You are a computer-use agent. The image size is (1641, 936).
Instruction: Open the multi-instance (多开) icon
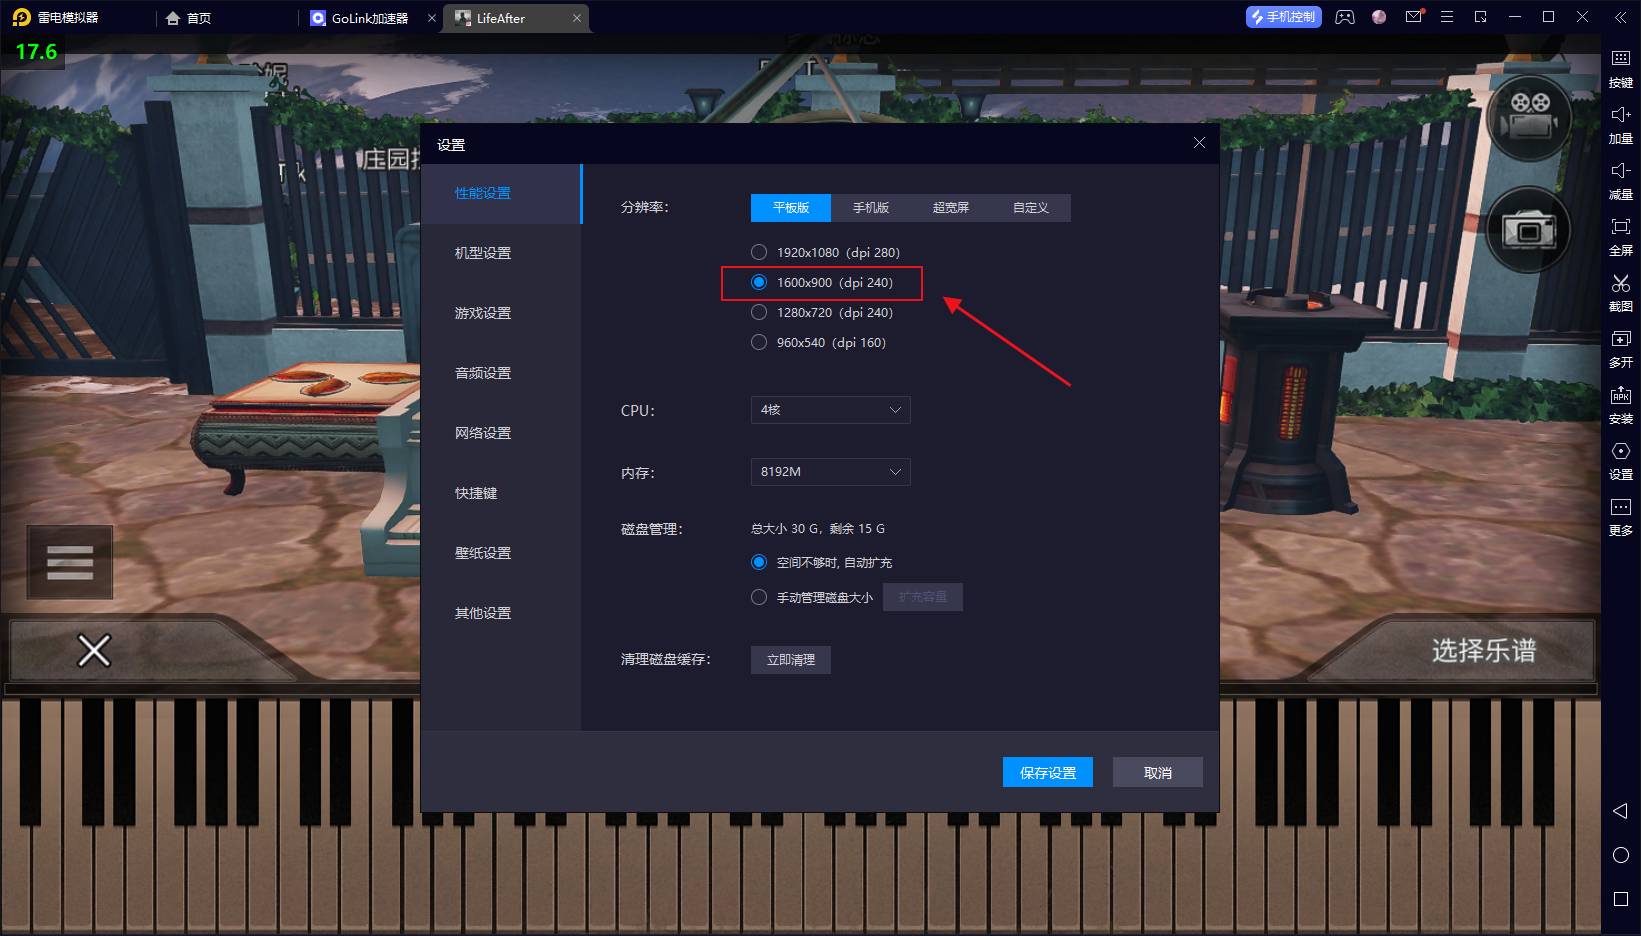pyautogui.click(x=1620, y=346)
